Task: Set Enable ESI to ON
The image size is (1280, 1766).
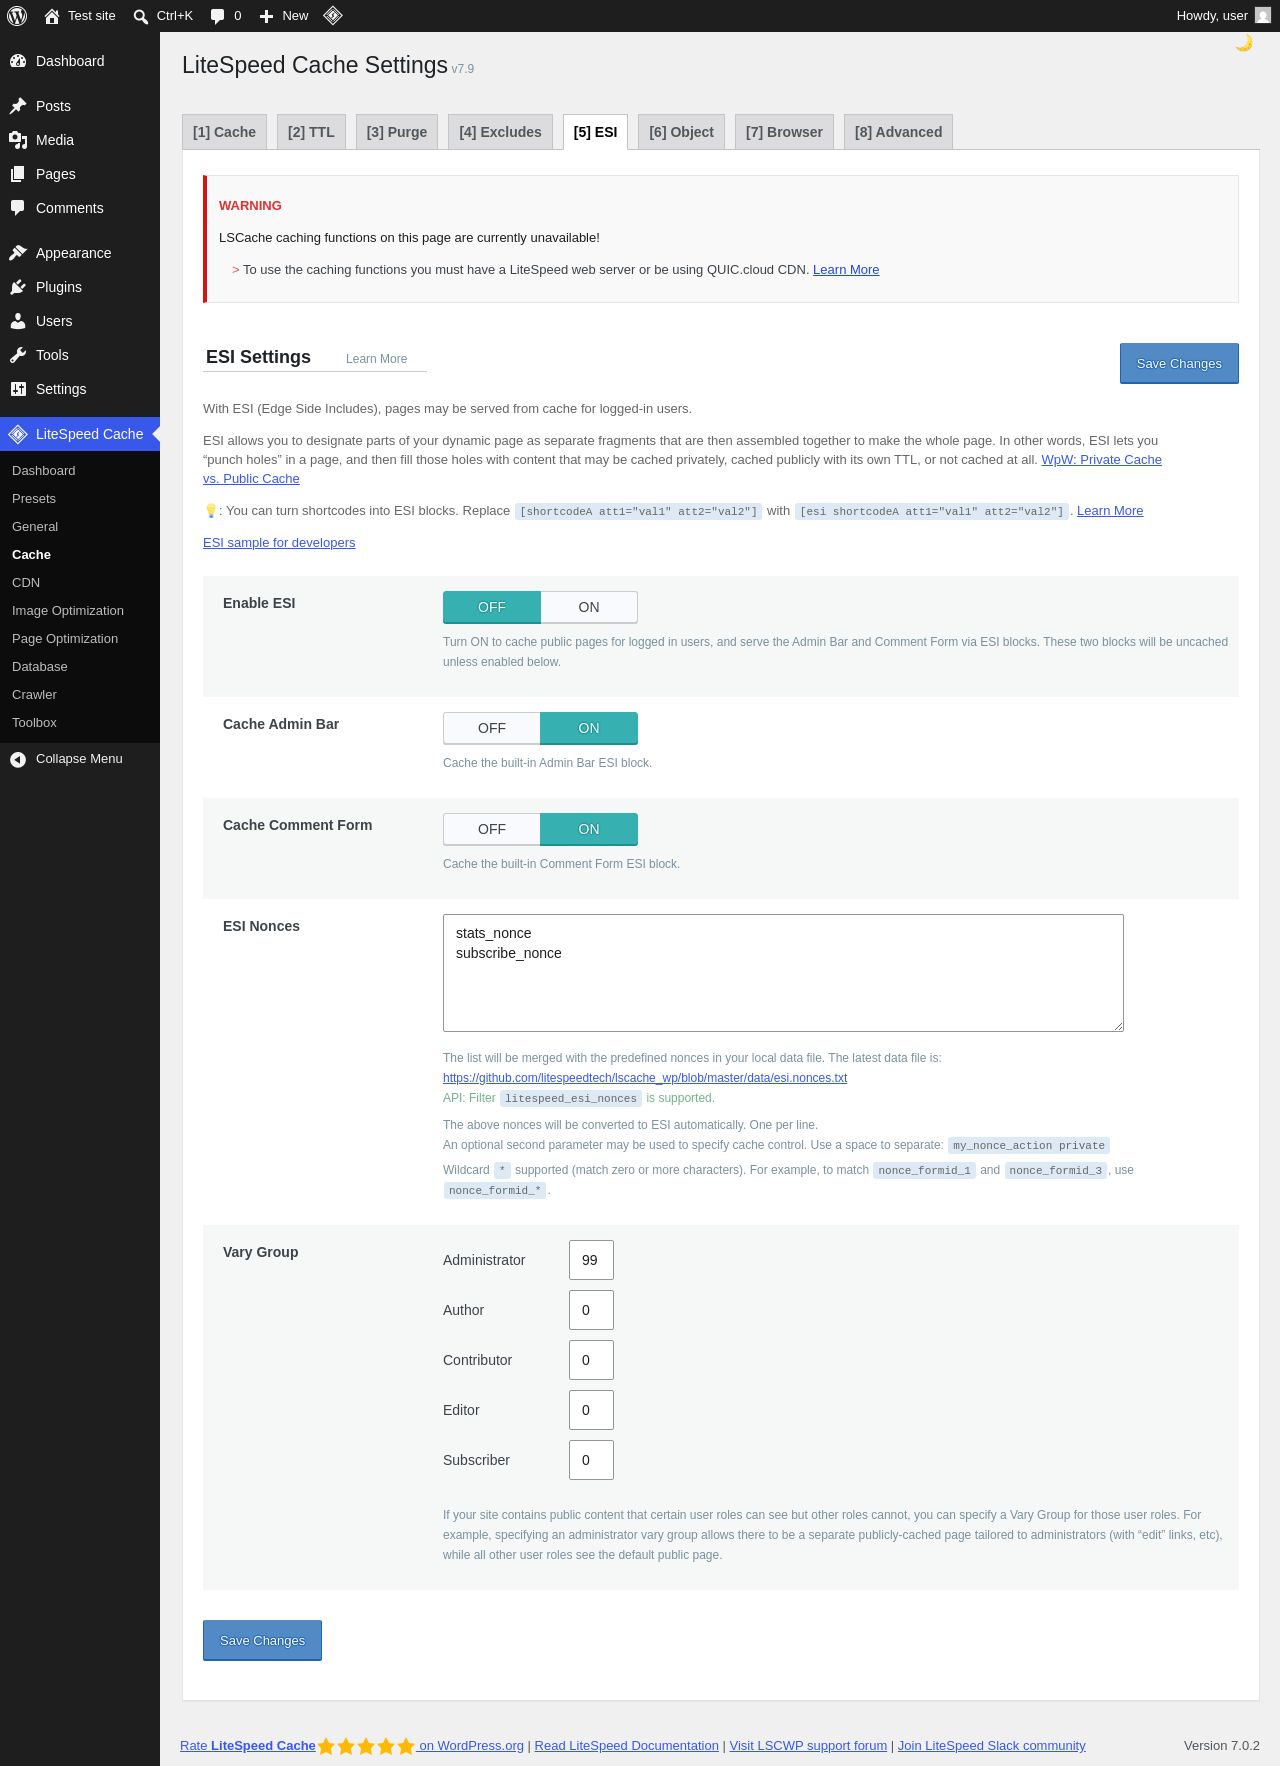Action: point(589,607)
